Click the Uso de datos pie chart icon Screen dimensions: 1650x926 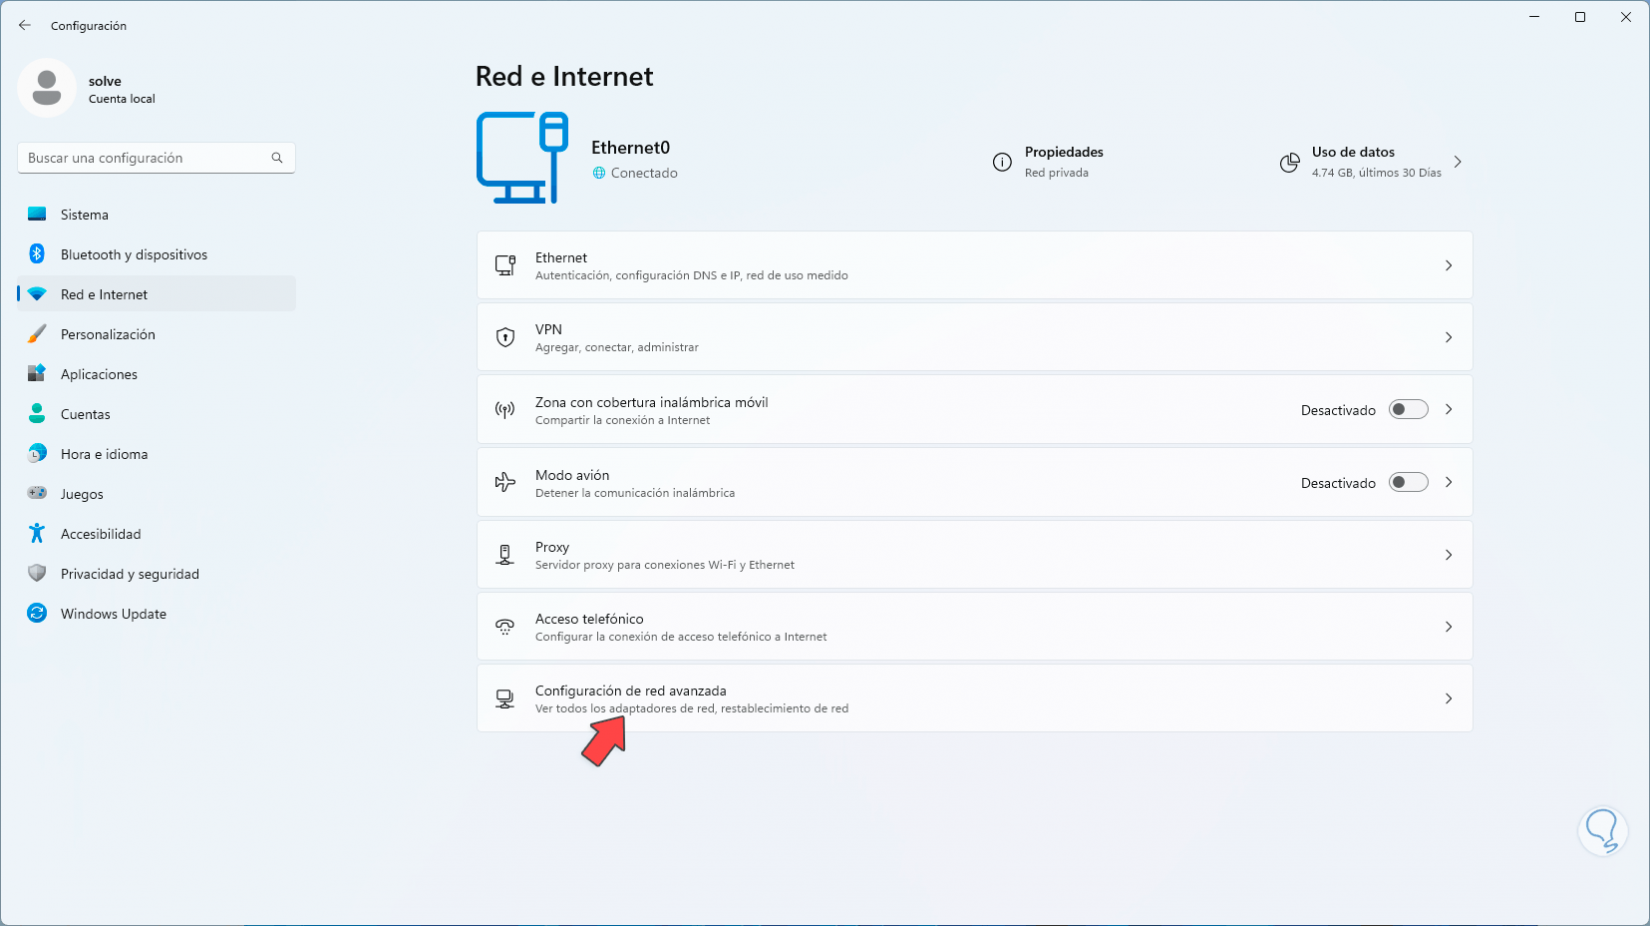pos(1290,162)
